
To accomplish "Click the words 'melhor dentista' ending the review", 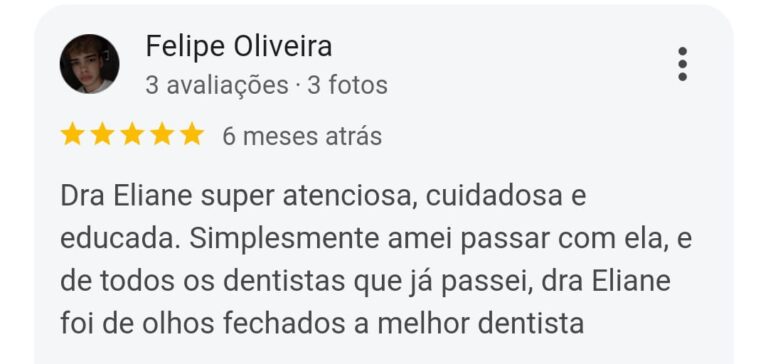I will (x=480, y=324).
